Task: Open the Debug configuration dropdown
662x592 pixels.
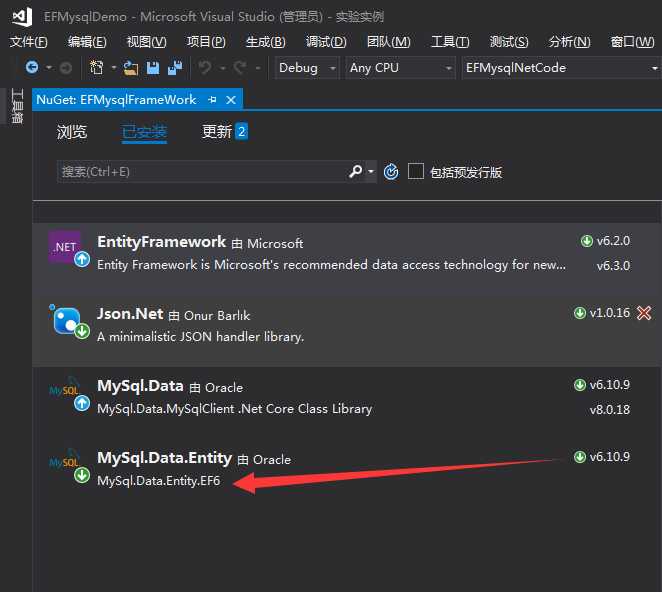Action: tap(307, 68)
